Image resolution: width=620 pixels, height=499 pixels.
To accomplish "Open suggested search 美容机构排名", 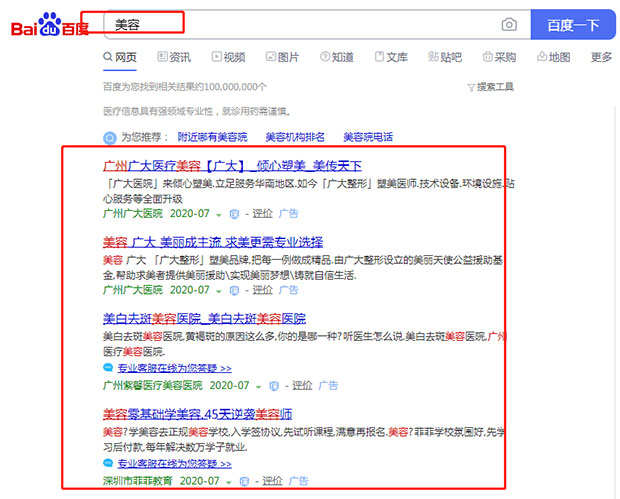I will click(295, 137).
